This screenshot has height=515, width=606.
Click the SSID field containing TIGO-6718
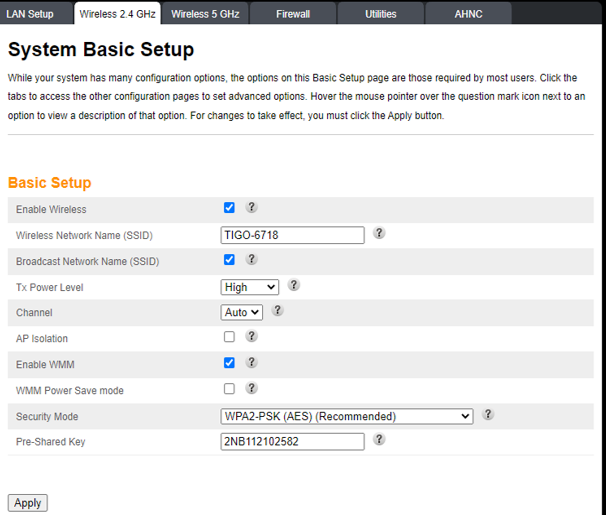coord(293,235)
